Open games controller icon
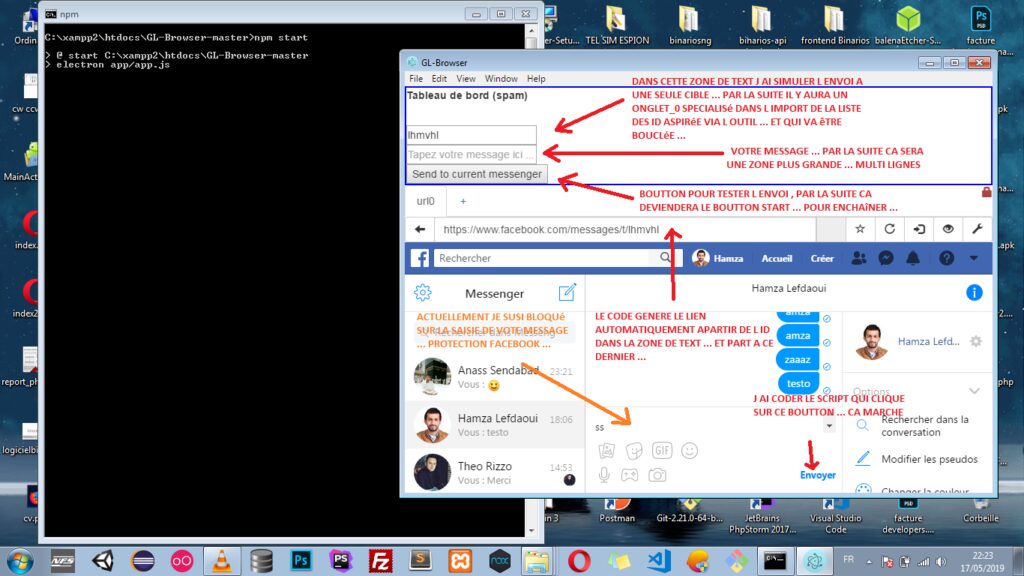The image size is (1024, 576). [630, 475]
